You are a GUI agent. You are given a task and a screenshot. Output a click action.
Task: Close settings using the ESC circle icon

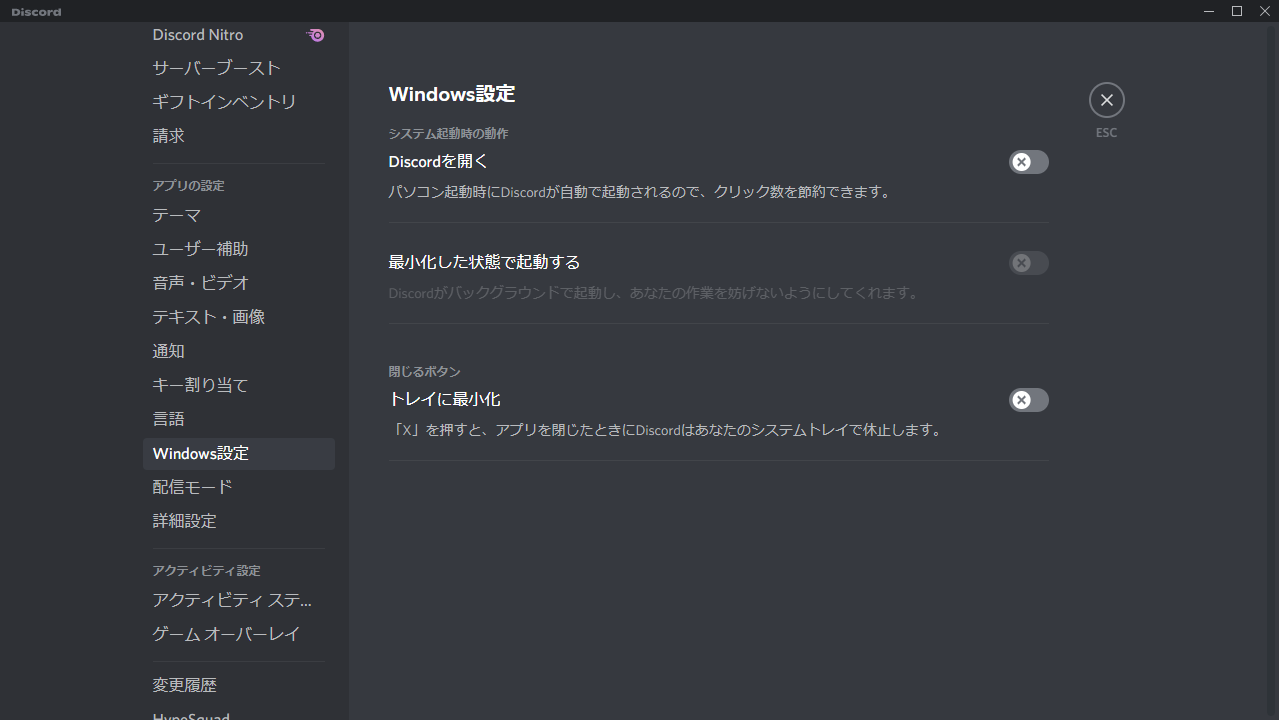coord(1106,100)
